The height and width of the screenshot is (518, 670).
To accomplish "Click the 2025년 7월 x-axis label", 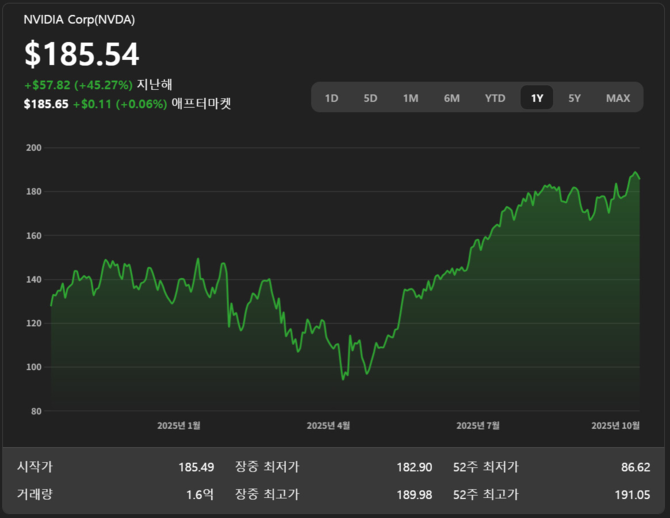I will 478,425.
